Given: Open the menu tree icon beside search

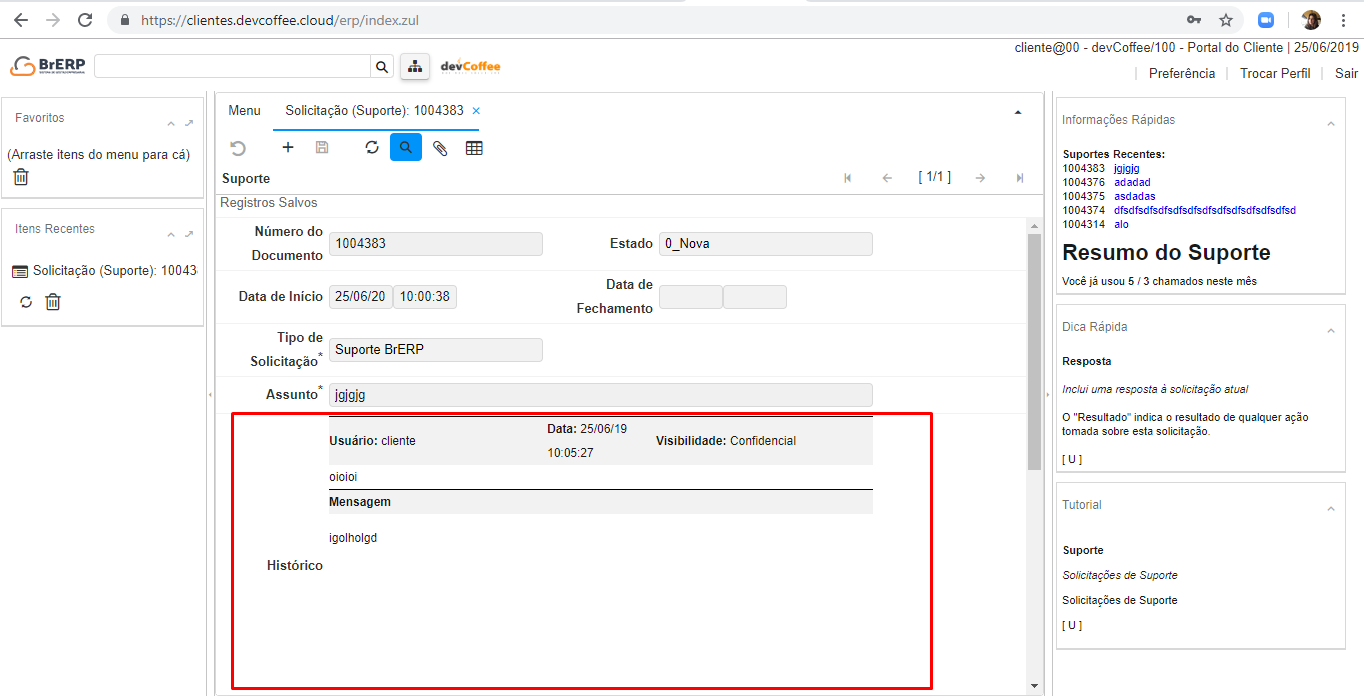Looking at the screenshot, I should click(414, 66).
